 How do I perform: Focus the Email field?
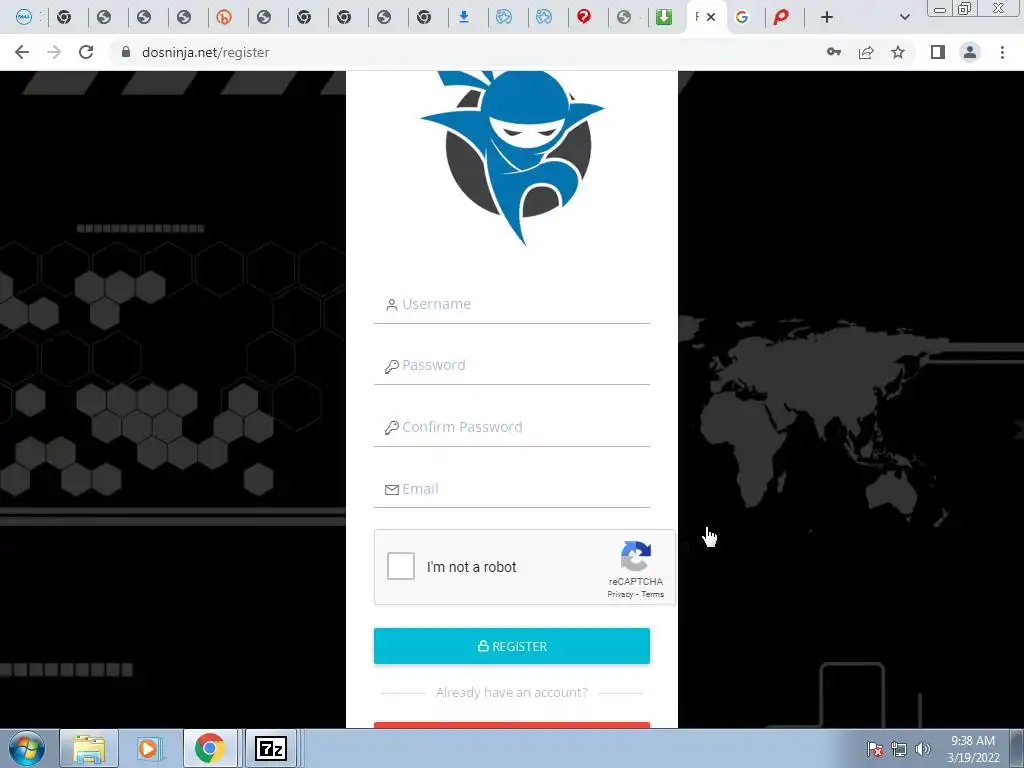[512, 489]
